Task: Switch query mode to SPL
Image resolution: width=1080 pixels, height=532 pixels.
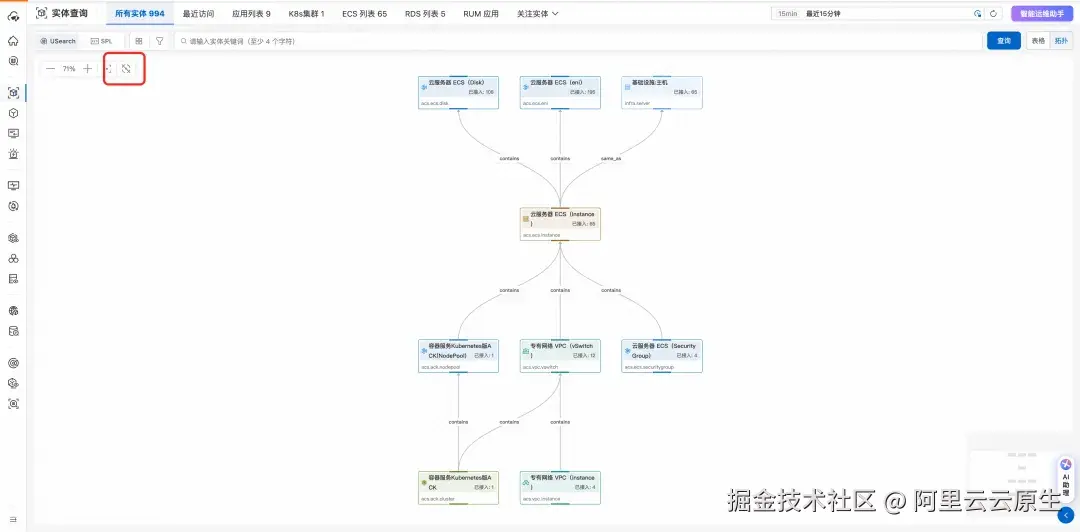Action: point(101,41)
